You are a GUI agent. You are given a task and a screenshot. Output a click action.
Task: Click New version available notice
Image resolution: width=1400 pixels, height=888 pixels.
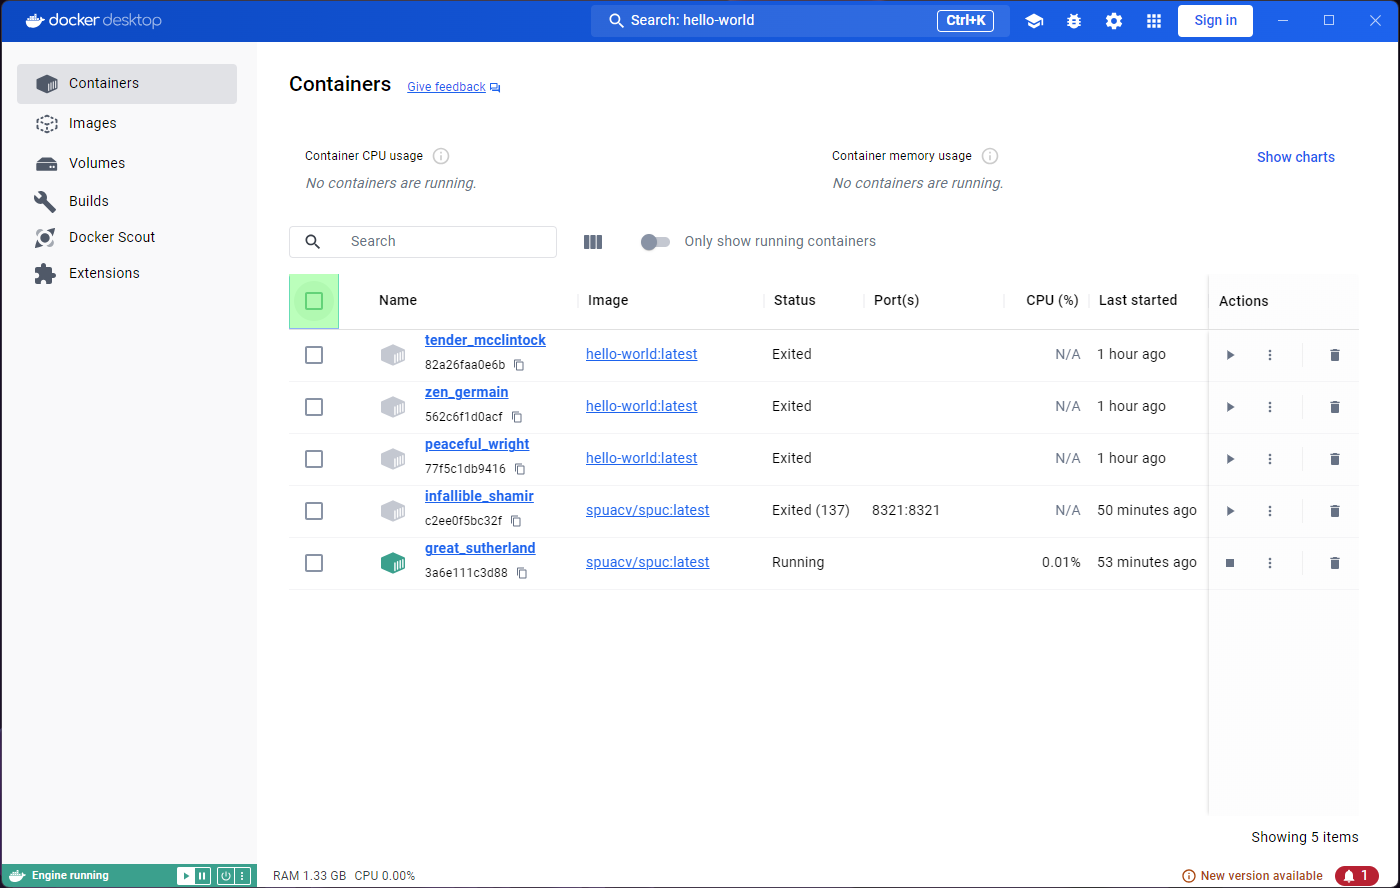tap(1251, 876)
